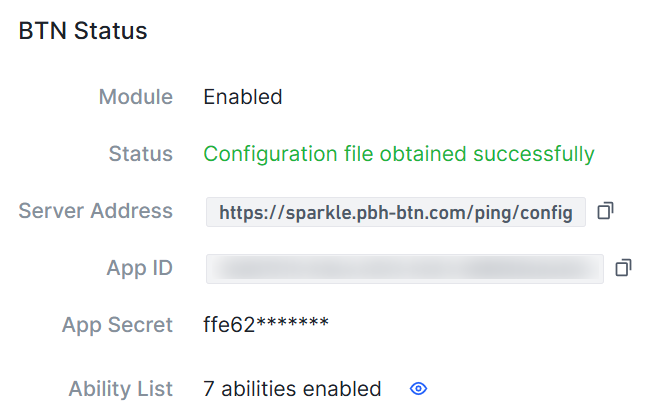This screenshot has width=649, height=420.
Task: Click the green configuration status message
Action: pyautogui.click(x=399, y=154)
